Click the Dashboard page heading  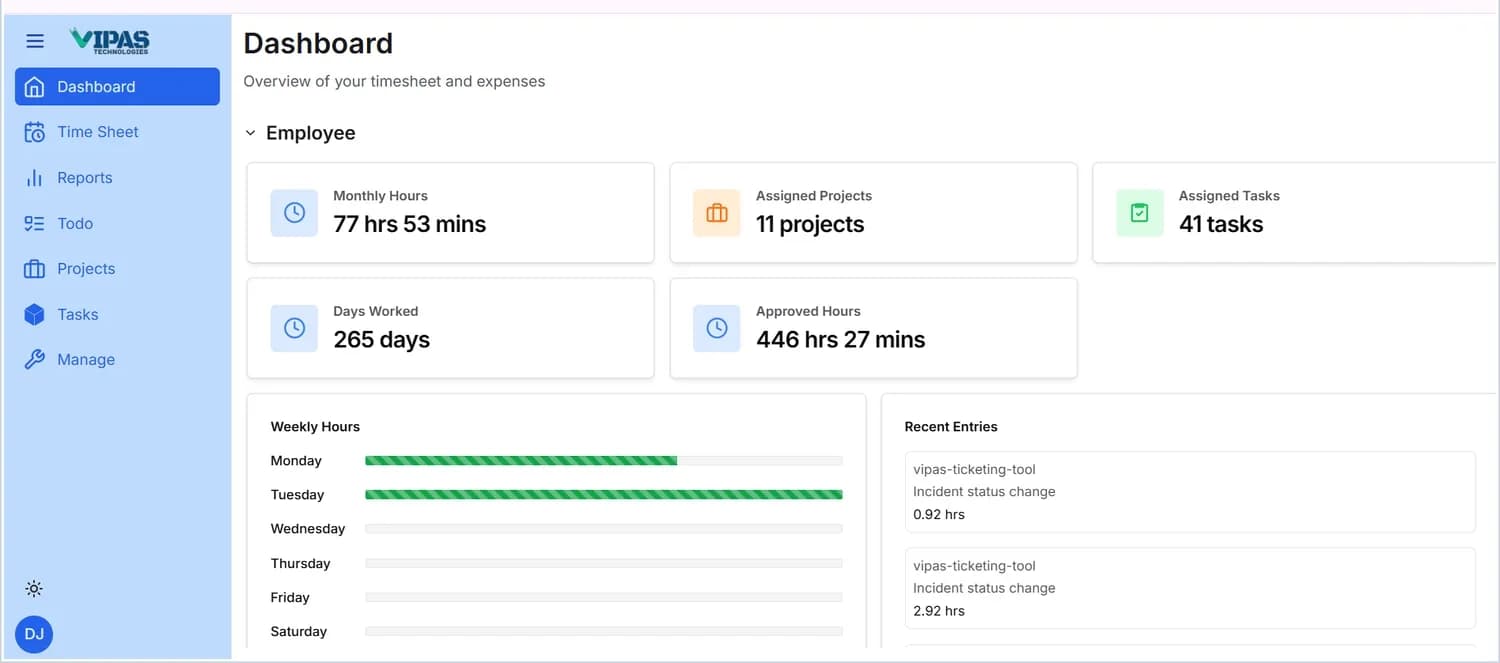318,44
